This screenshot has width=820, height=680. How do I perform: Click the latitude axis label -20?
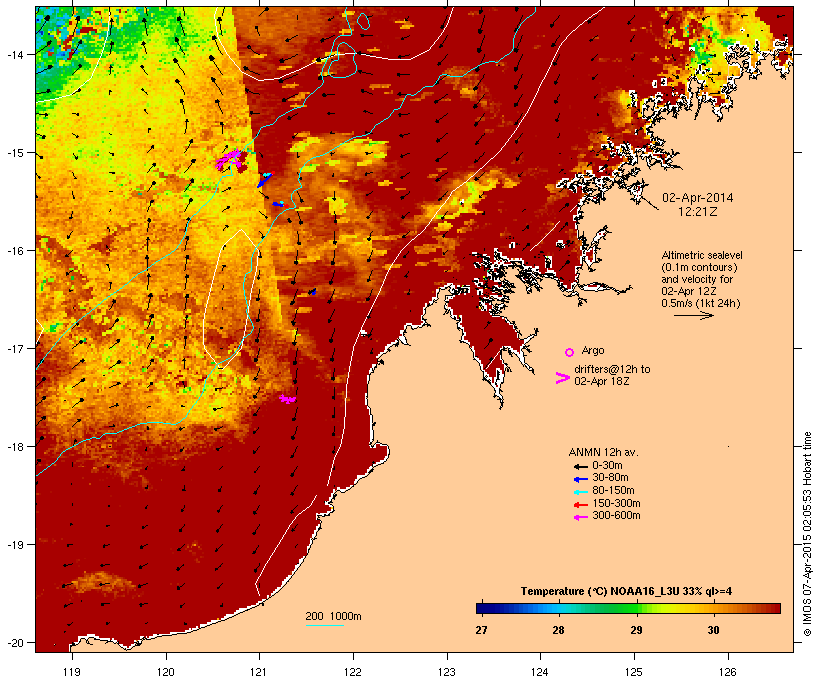(x=14, y=642)
